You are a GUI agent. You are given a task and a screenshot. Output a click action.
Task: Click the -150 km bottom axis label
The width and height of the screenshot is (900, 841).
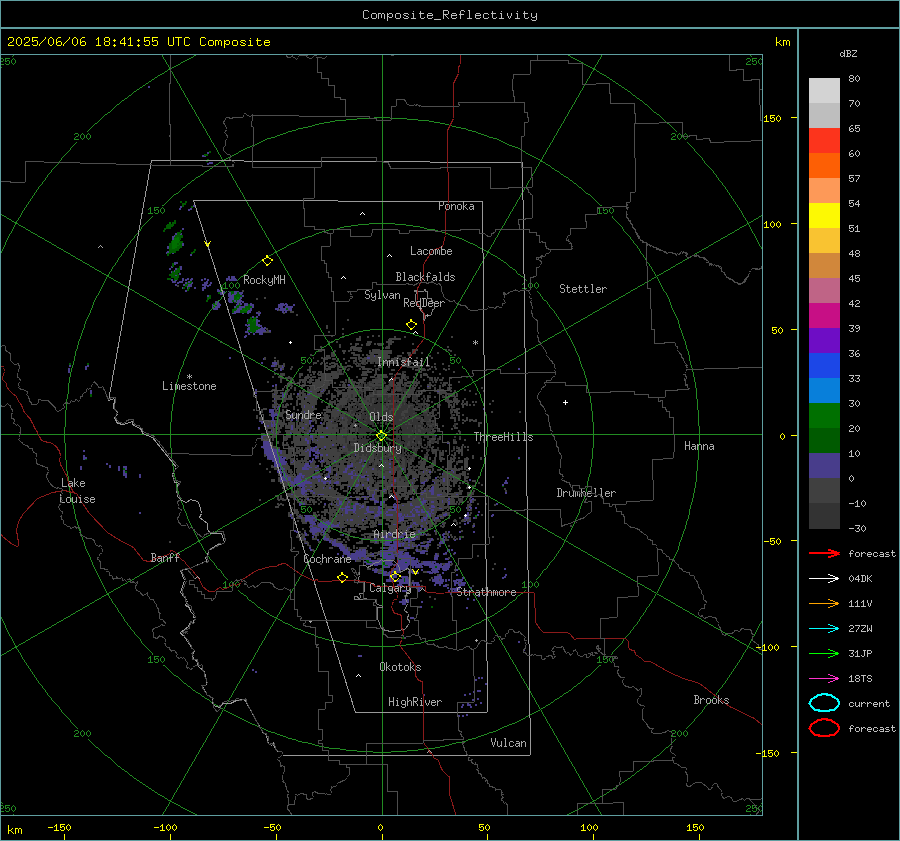point(59,827)
